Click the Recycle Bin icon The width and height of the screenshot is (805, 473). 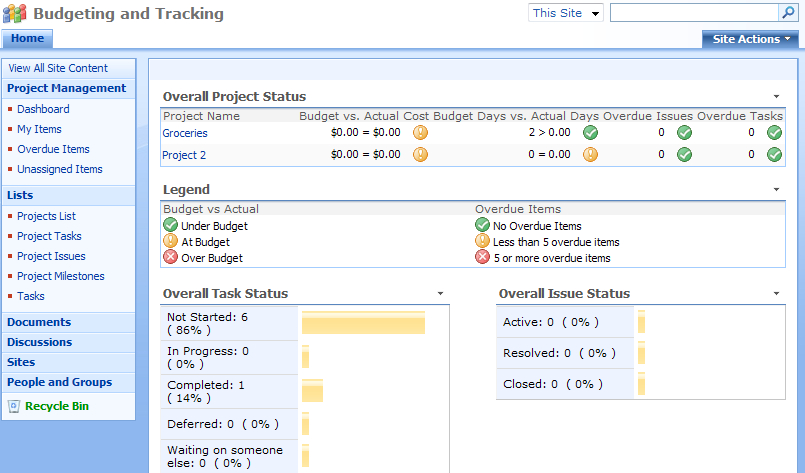pos(14,407)
